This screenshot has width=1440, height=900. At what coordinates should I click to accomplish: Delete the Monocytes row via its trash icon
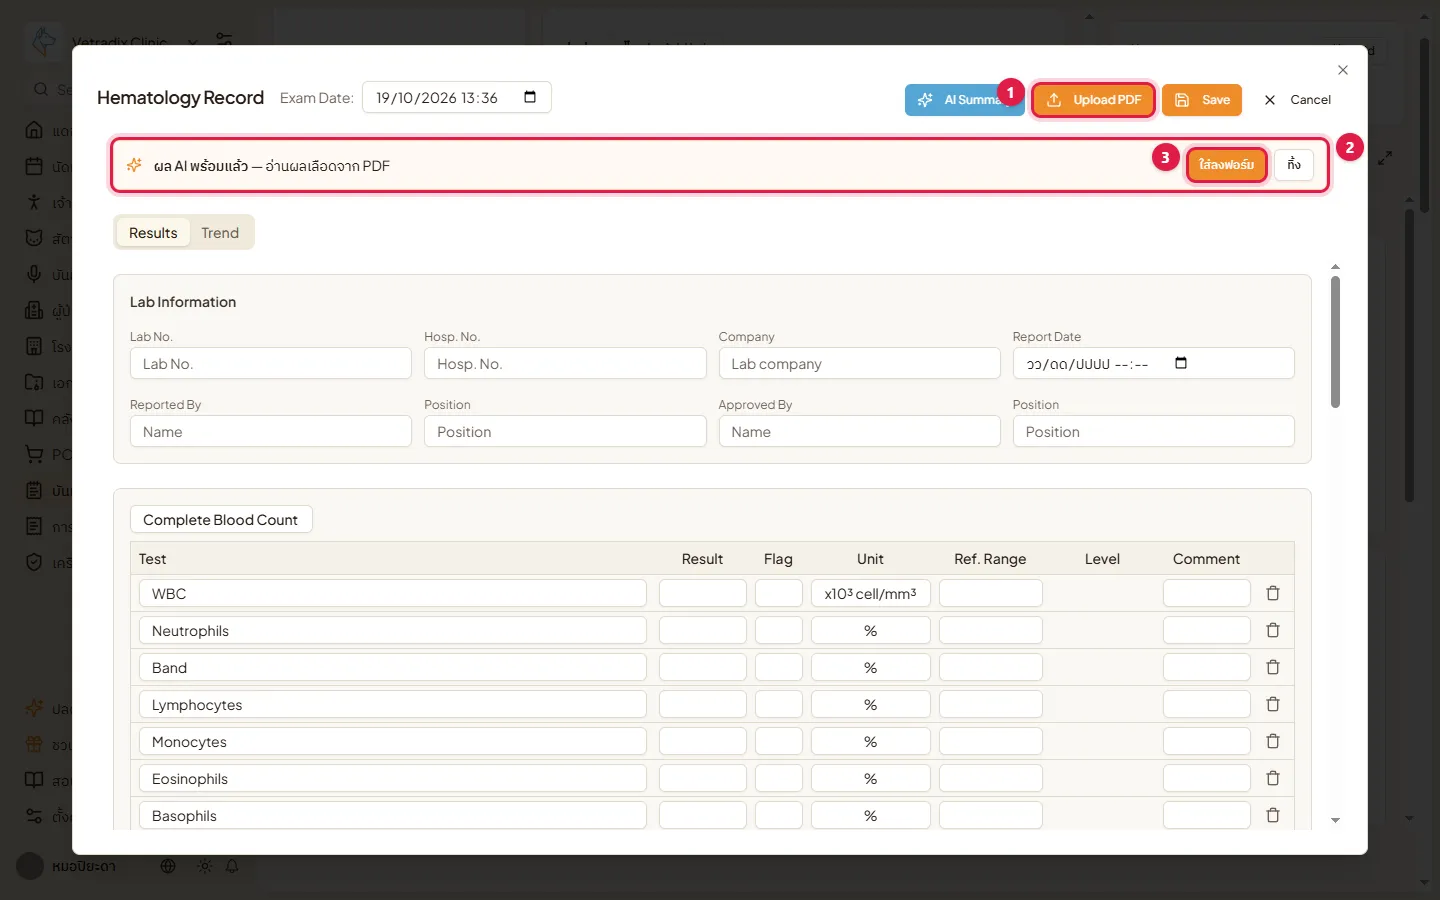pyautogui.click(x=1273, y=741)
